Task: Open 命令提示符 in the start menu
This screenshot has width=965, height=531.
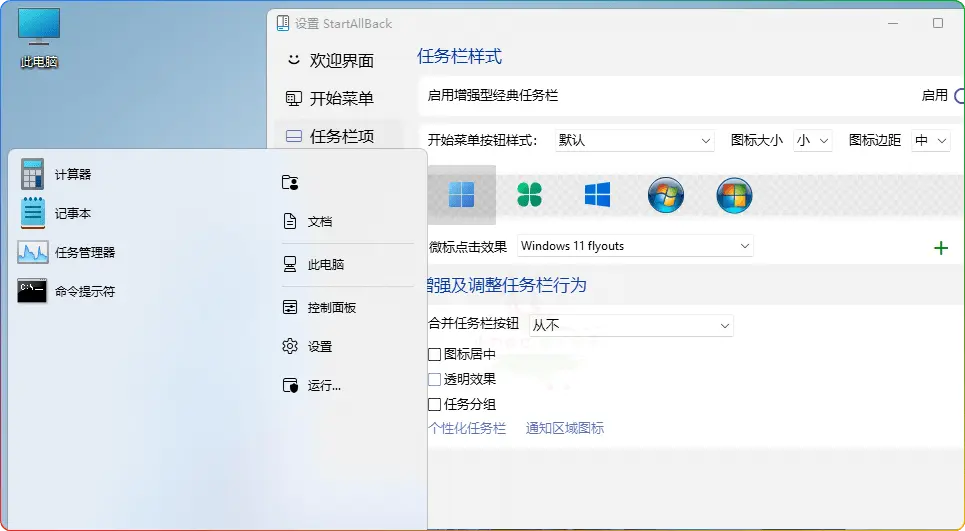Action: [x=84, y=291]
